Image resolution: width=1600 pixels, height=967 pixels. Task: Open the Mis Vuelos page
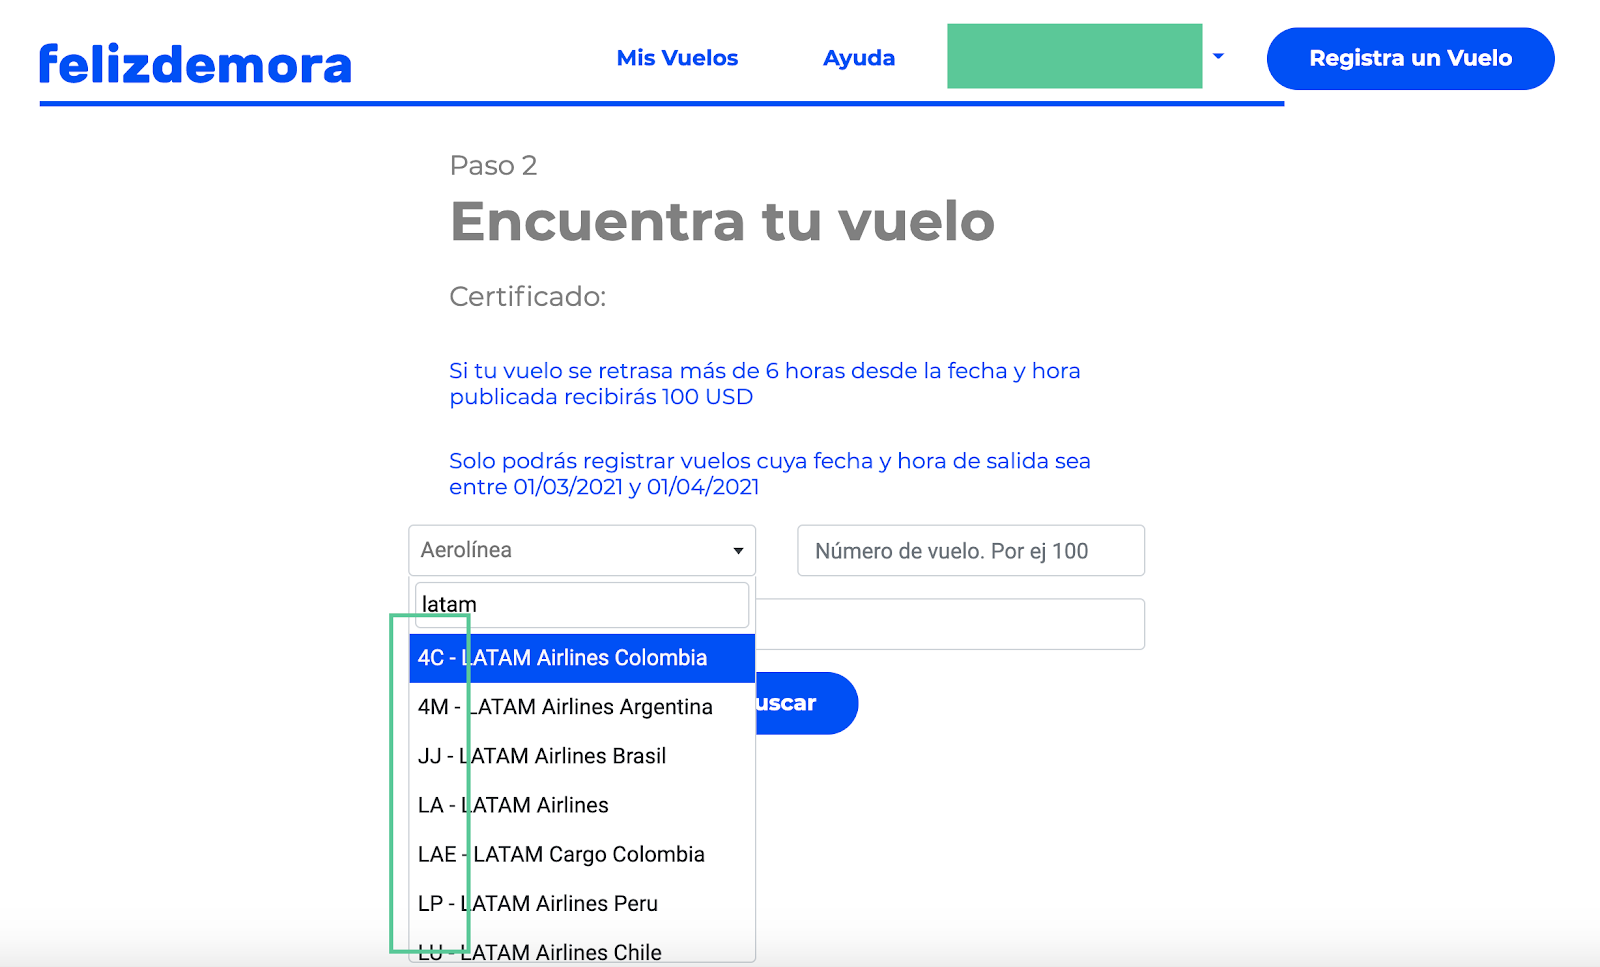pos(677,58)
